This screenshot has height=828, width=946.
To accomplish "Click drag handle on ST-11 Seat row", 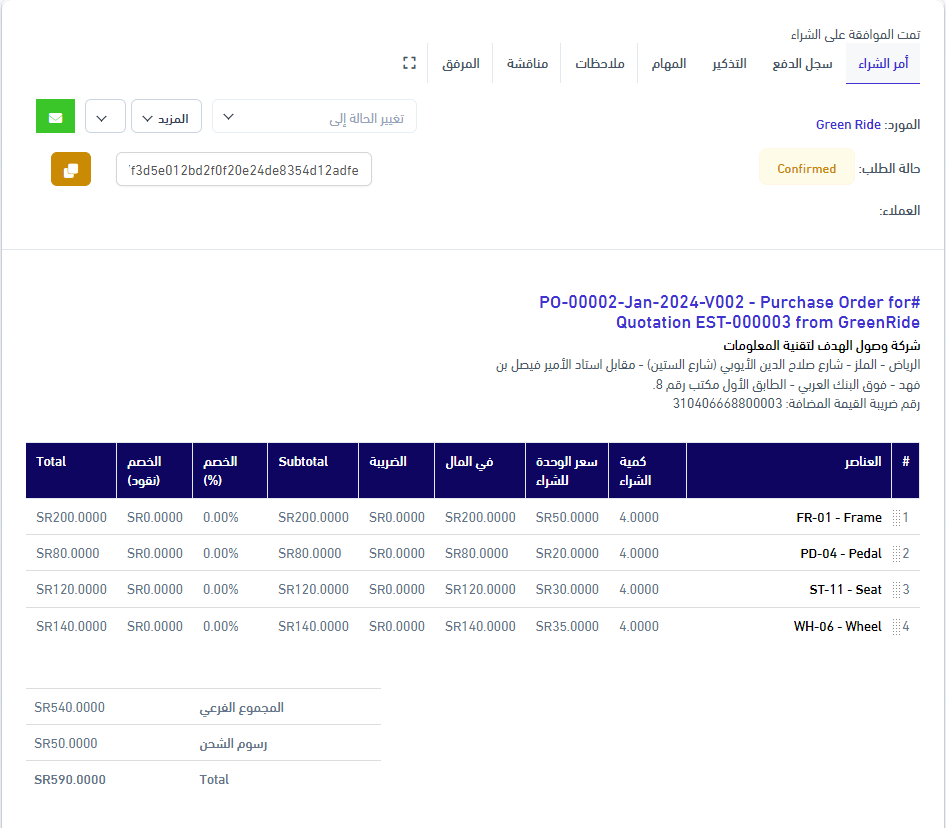I will [x=896, y=590].
